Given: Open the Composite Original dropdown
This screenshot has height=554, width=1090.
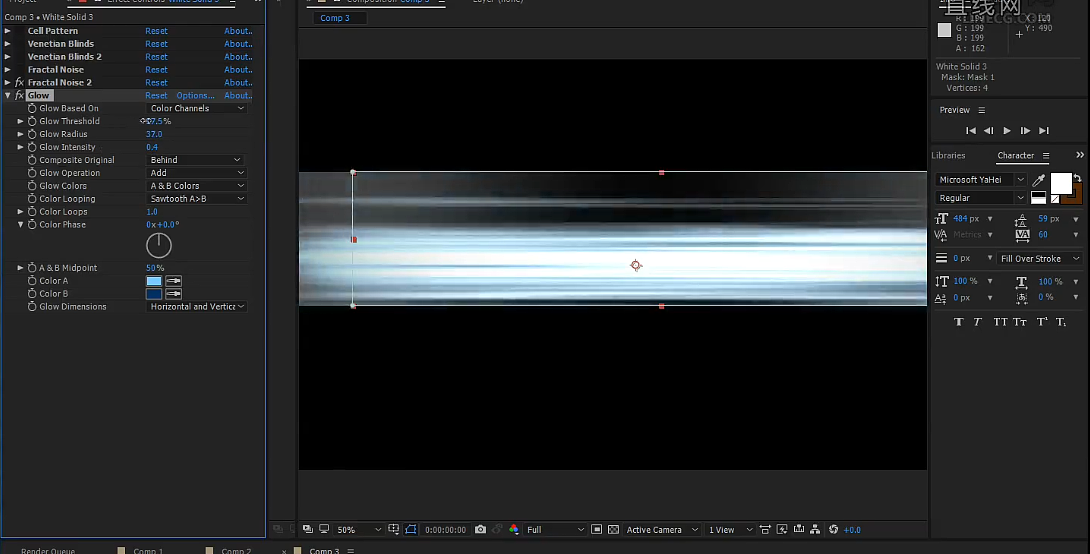Looking at the screenshot, I should click(x=195, y=160).
